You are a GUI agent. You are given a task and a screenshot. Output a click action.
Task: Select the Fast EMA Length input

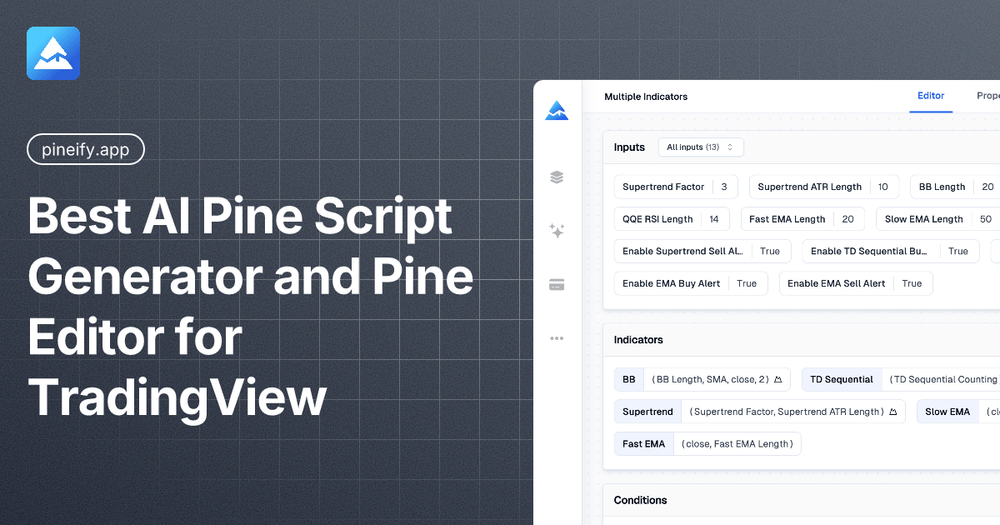802,219
